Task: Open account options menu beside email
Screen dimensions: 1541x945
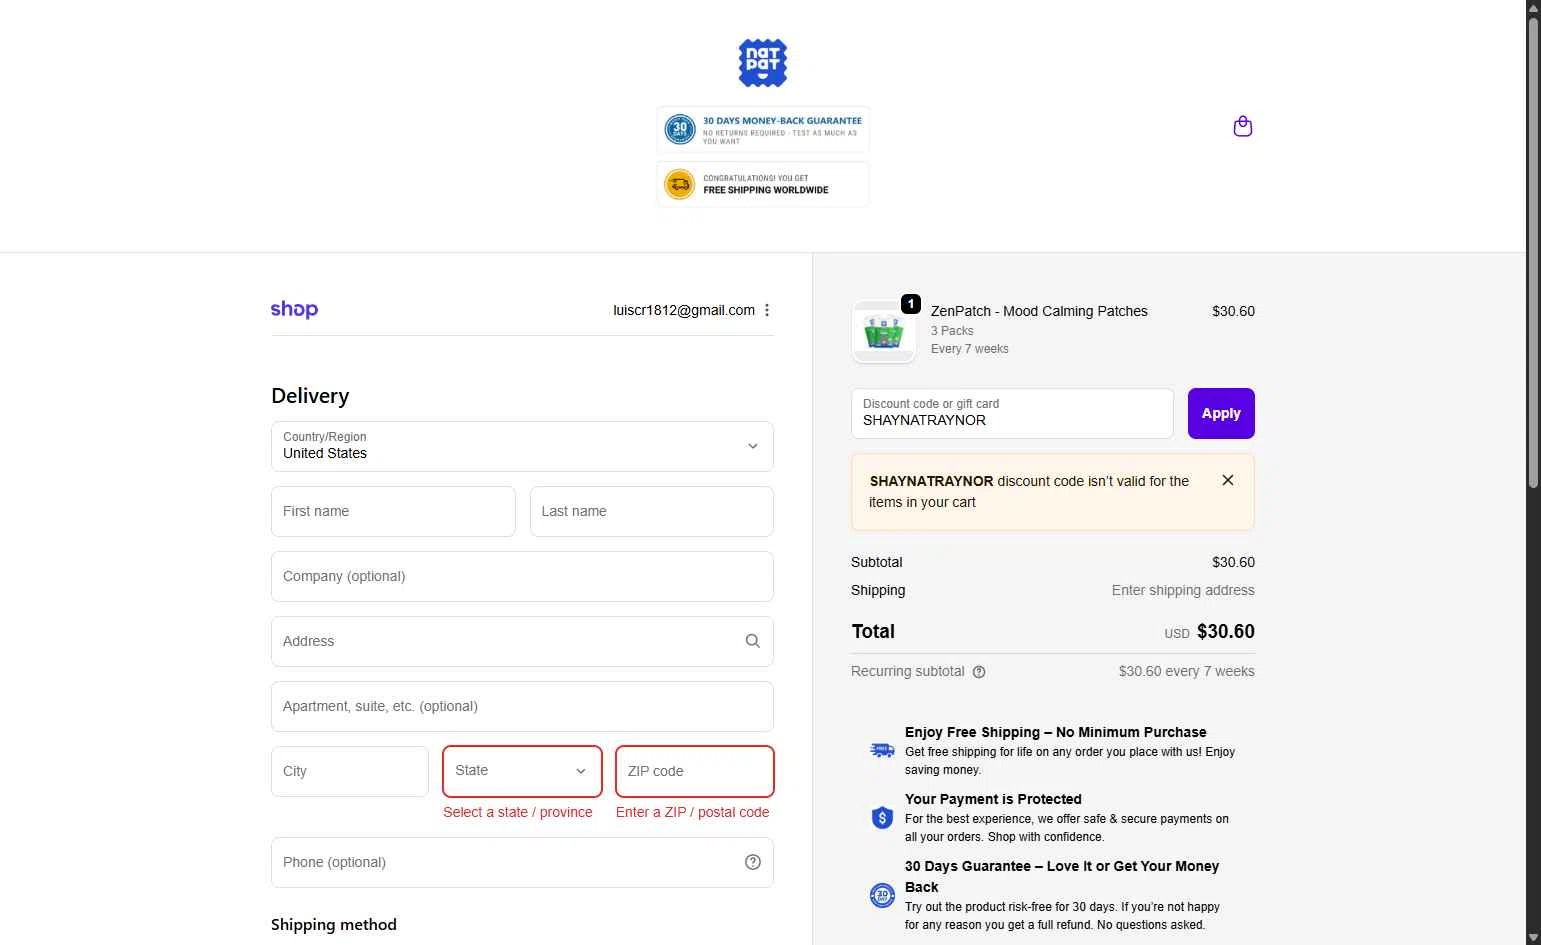Action: point(767,310)
